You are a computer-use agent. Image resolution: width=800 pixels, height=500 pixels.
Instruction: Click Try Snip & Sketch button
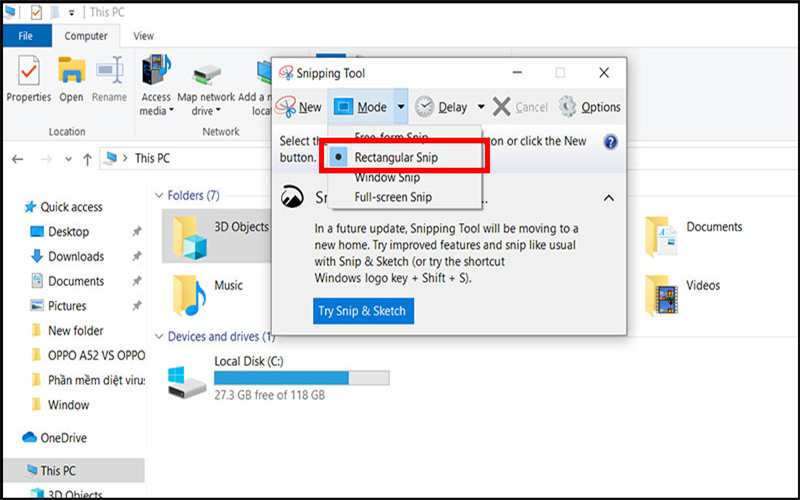[363, 311]
